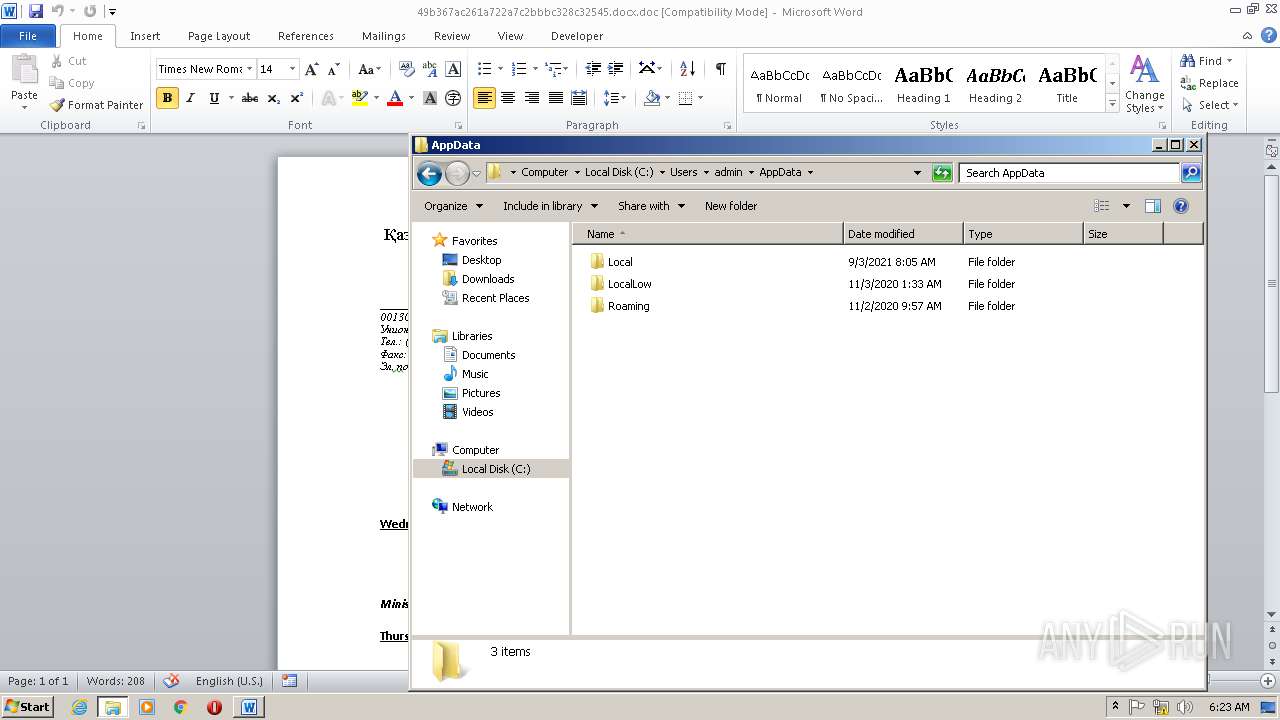Viewport: 1280px width, 720px height.
Task: Click the Explorer Back navigation arrow
Action: coord(429,173)
